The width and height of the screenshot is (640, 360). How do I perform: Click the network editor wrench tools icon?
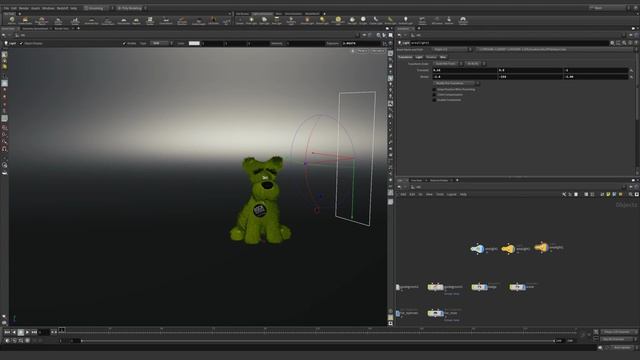[564, 194]
